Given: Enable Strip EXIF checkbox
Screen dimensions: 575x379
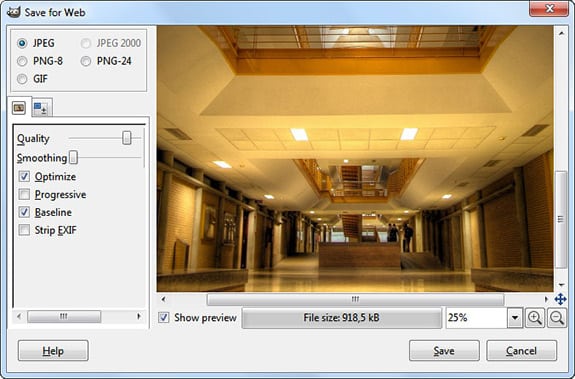Looking at the screenshot, I should tap(24, 230).
